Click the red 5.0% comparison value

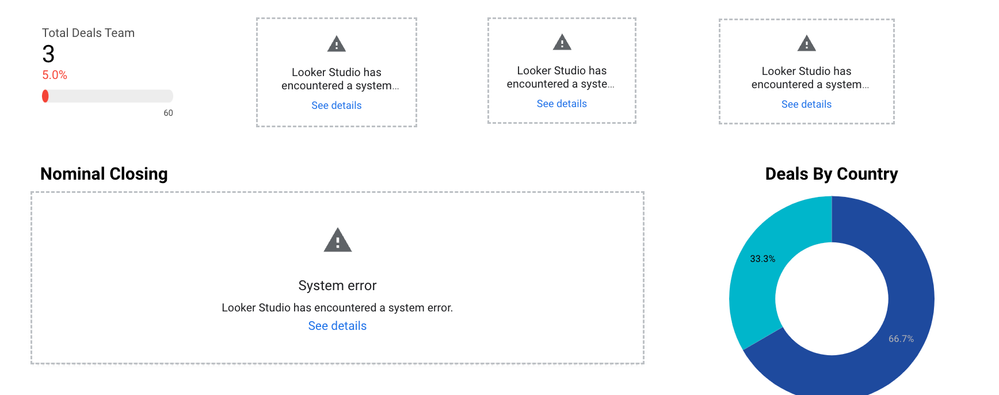point(55,75)
